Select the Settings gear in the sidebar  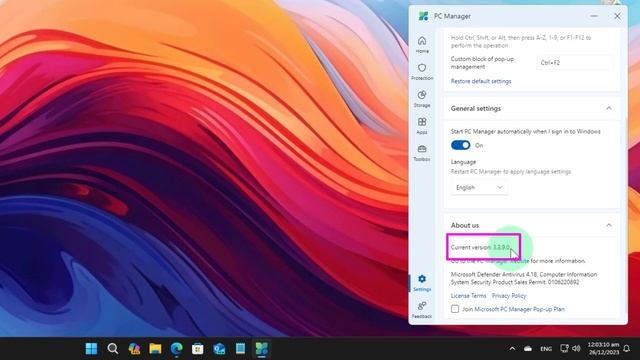422,282
